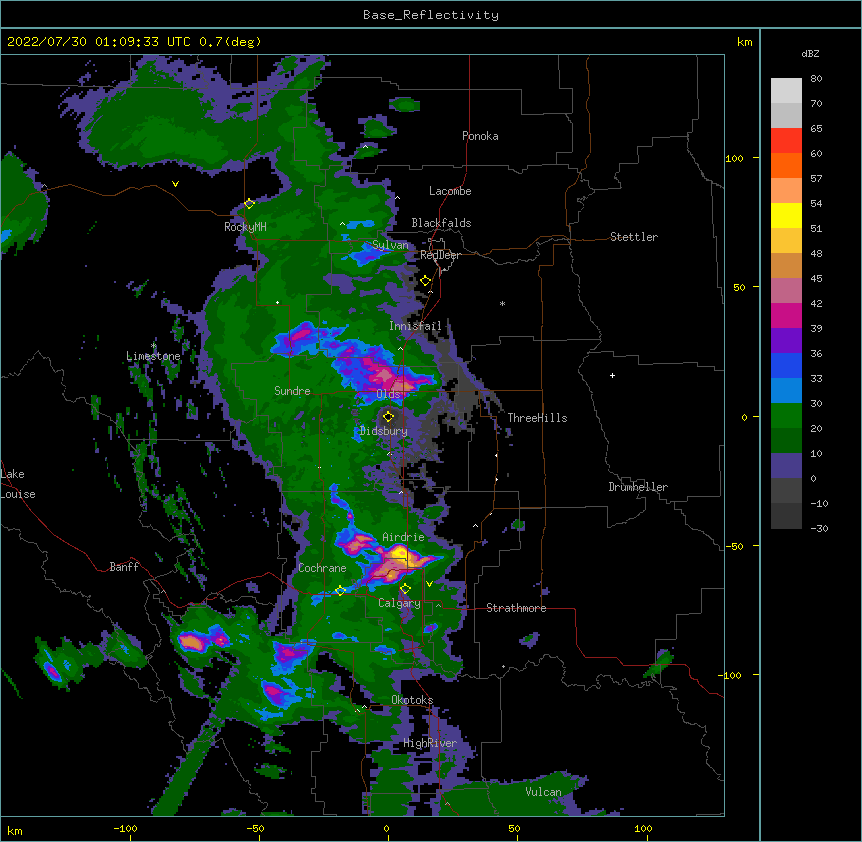
Task: Pick the magenta 39-42 dBZ legend swatch
Action: click(x=786, y=315)
